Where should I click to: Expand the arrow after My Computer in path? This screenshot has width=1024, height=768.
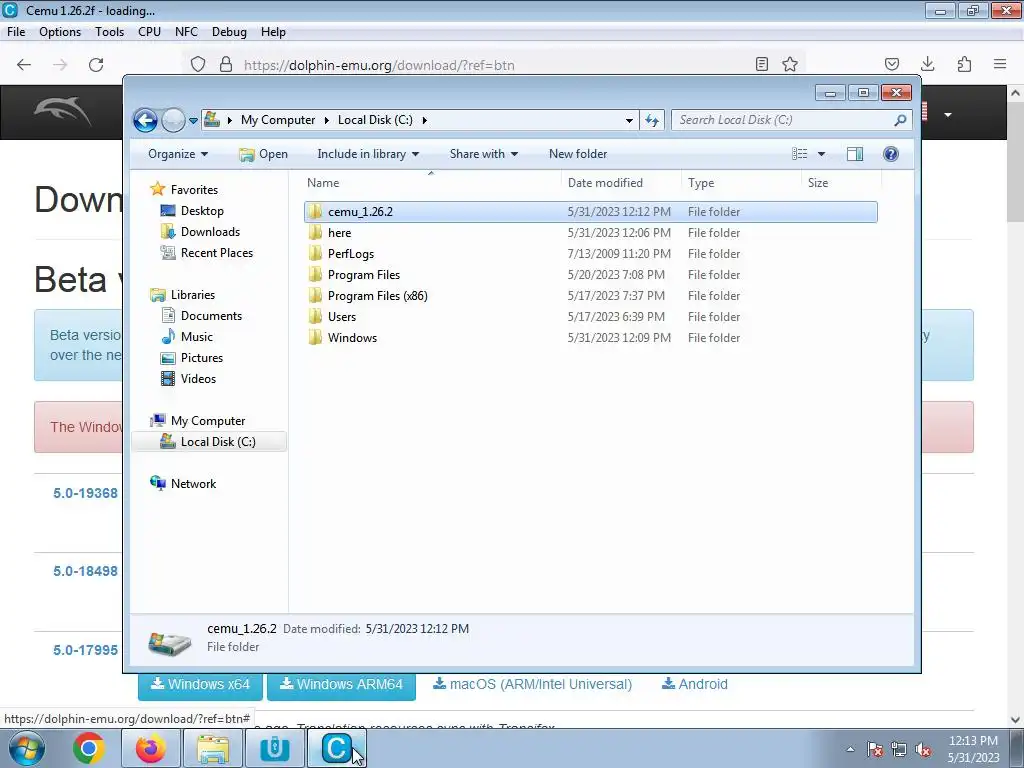(x=327, y=120)
